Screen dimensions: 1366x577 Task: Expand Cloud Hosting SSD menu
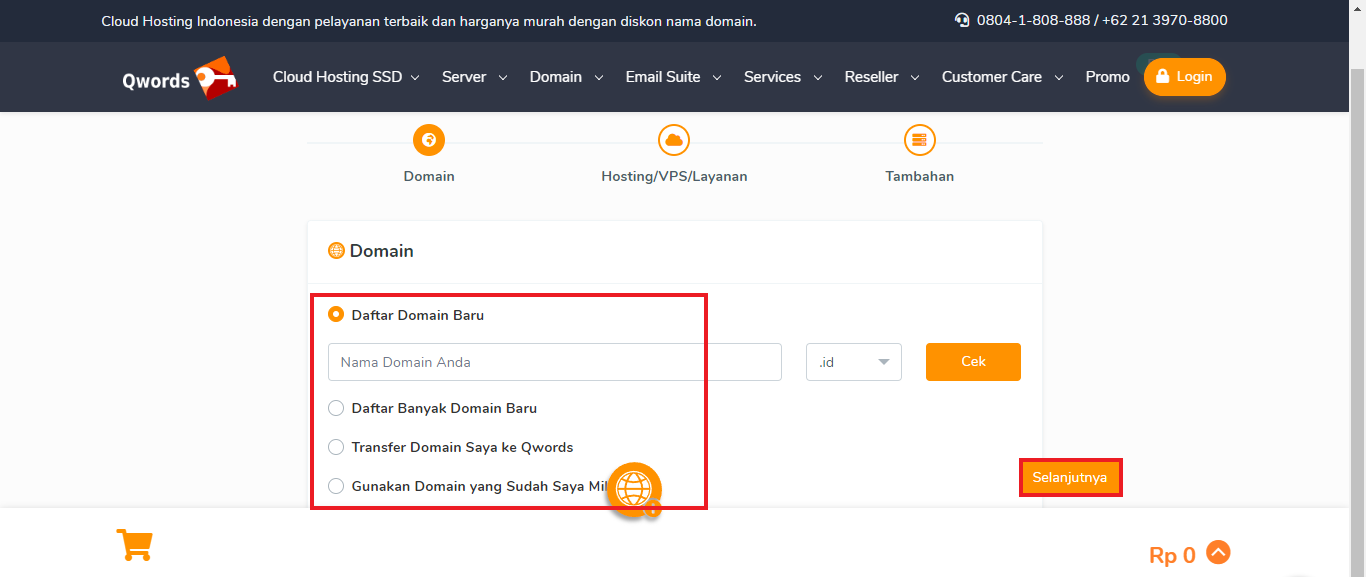(346, 77)
